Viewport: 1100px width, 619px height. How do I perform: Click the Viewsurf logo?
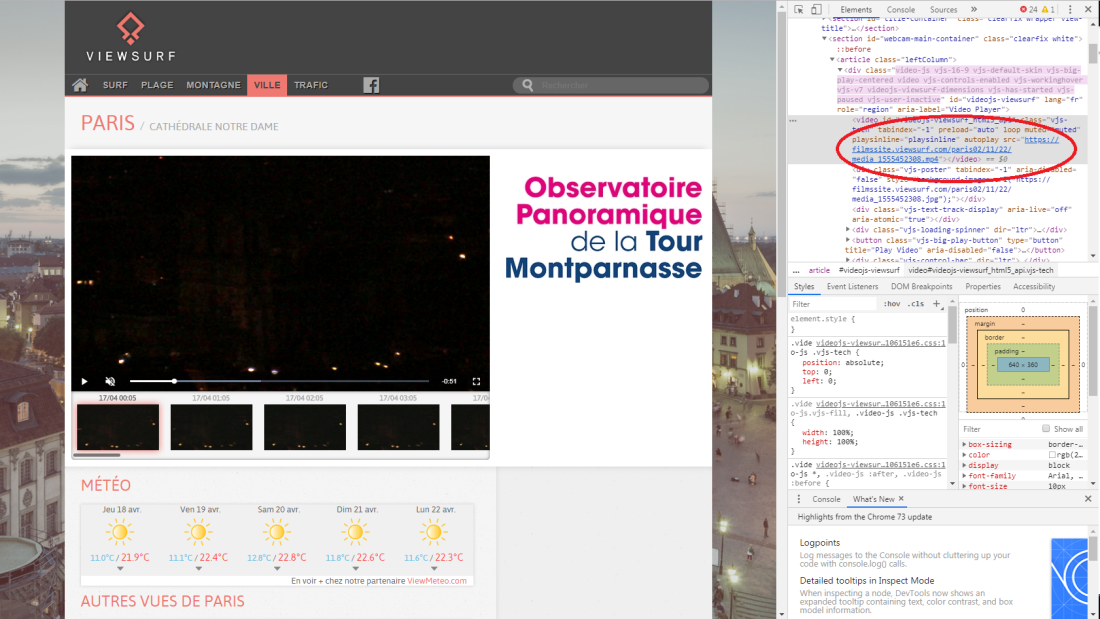(130, 37)
